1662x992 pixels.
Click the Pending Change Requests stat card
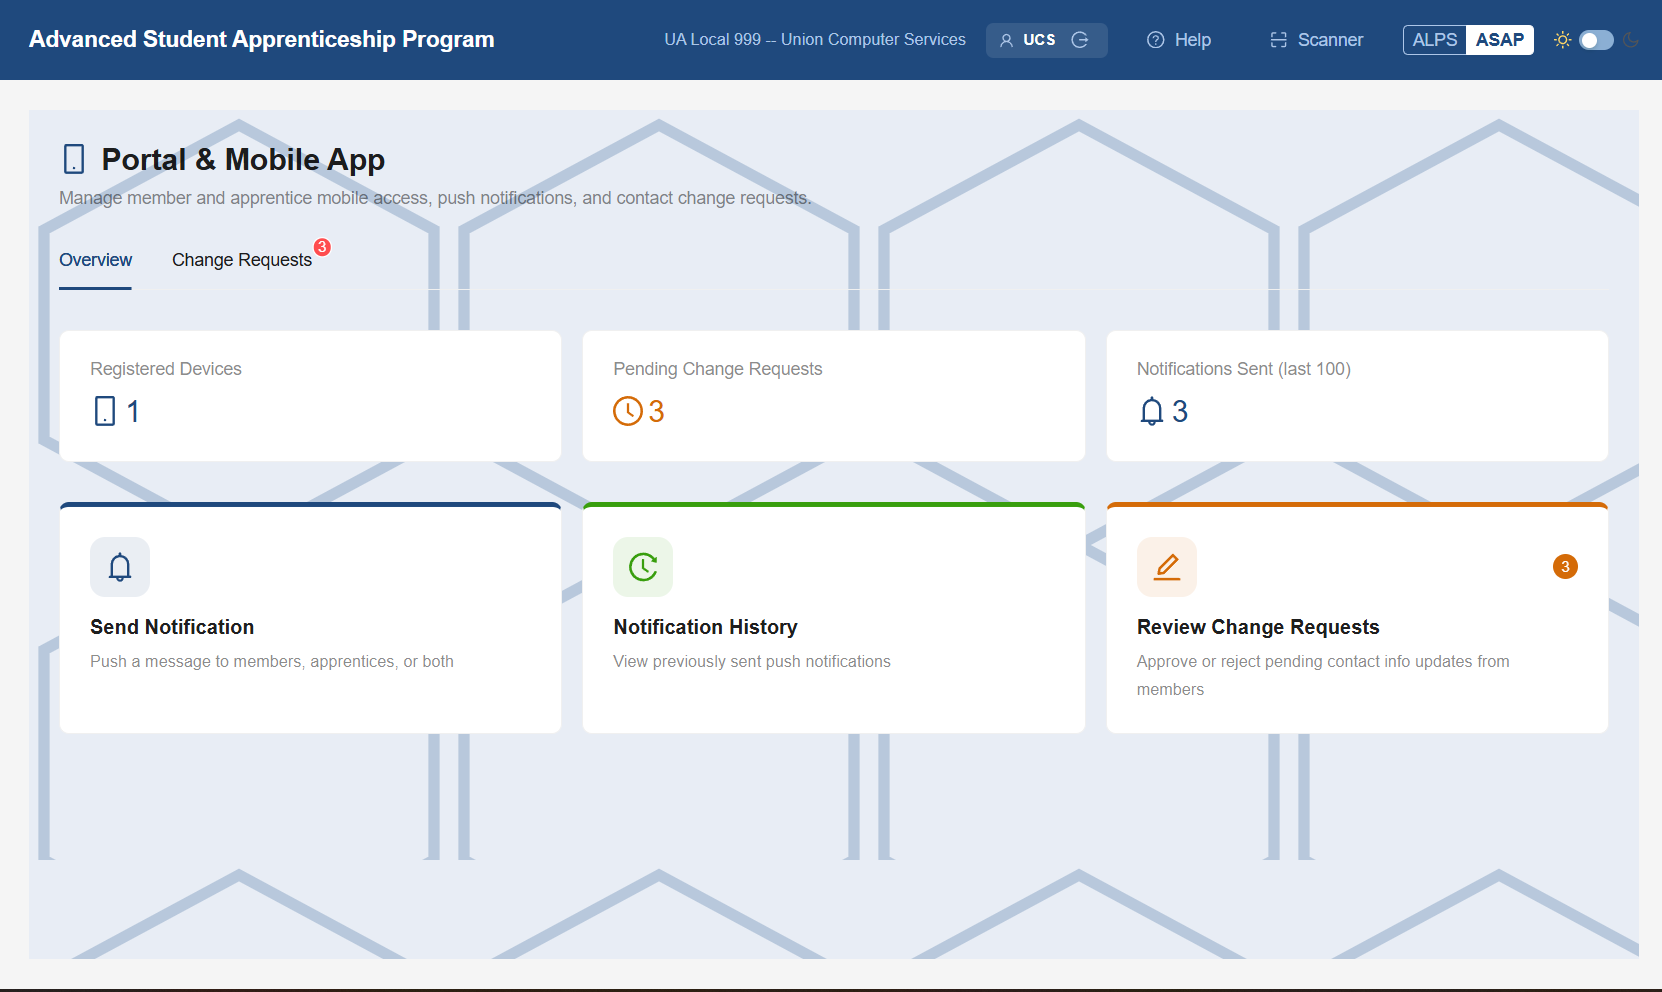click(834, 396)
